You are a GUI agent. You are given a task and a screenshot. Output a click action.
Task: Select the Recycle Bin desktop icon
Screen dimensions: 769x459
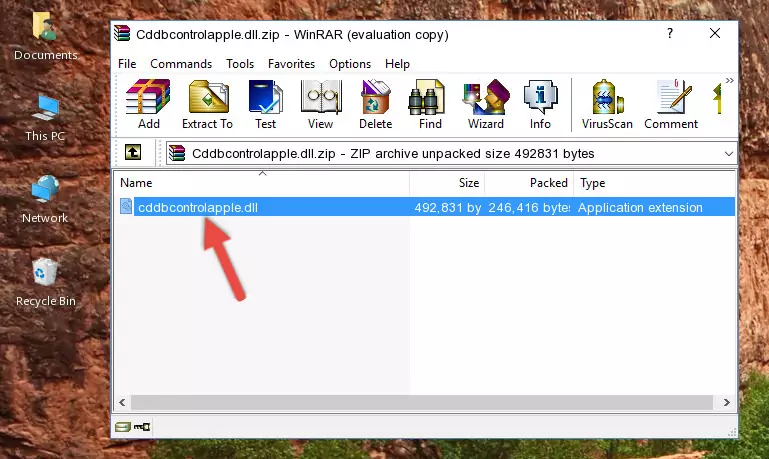pos(46,283)
